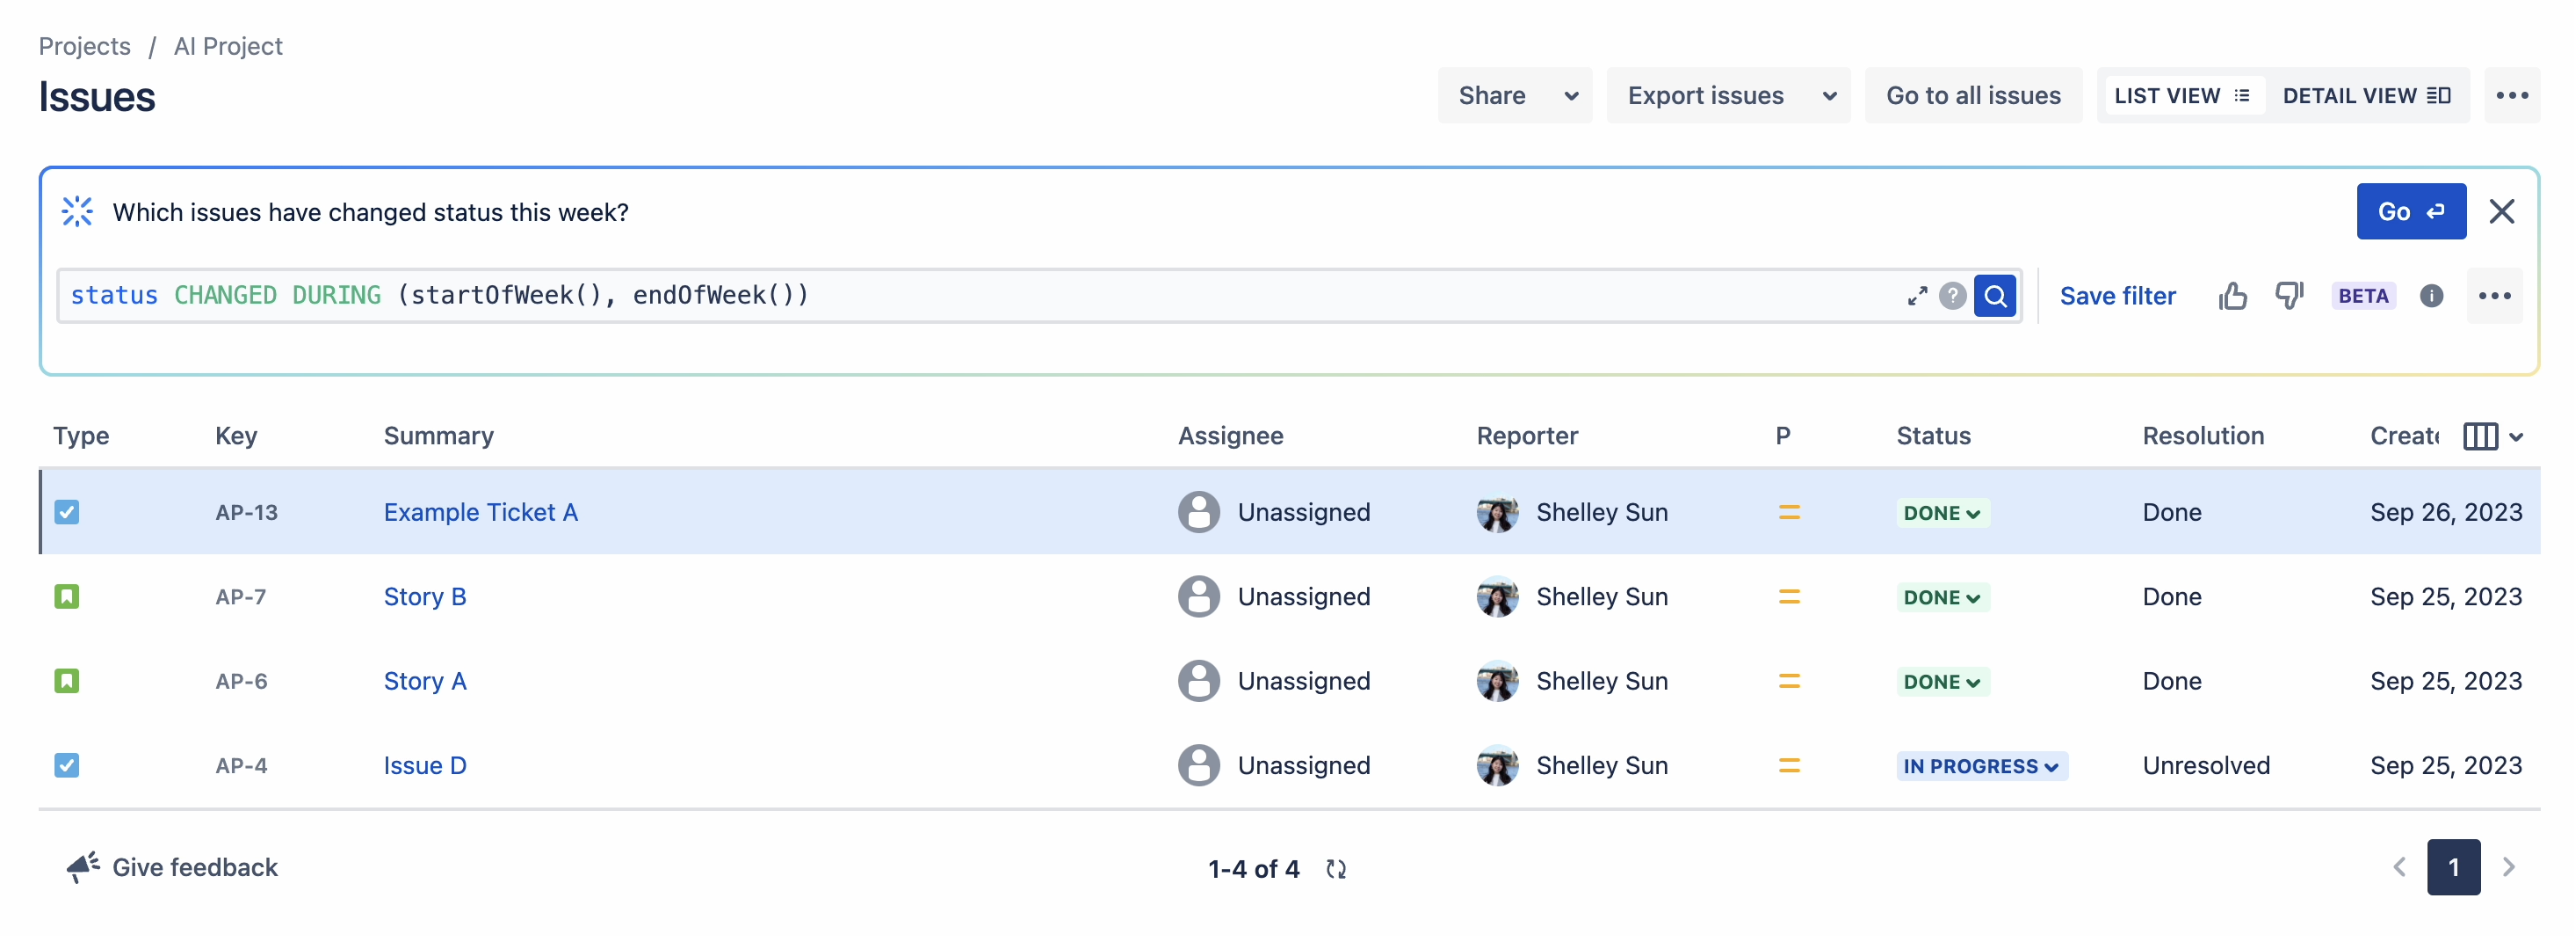Click the Give feedback megaphone icon
Screen dimensions: 2574x936
click(x=81, y=866)
